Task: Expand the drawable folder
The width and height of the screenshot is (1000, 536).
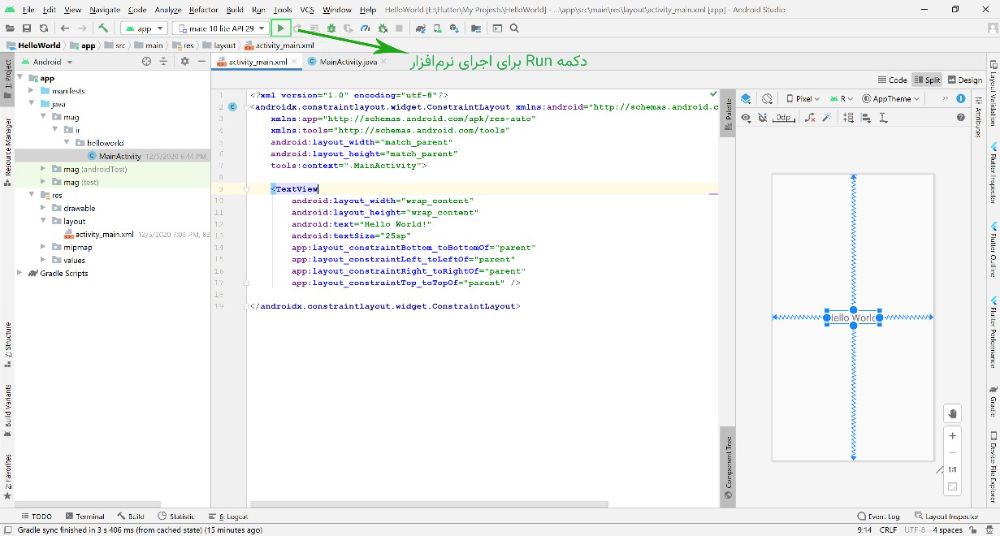Action: click(43, 207)
